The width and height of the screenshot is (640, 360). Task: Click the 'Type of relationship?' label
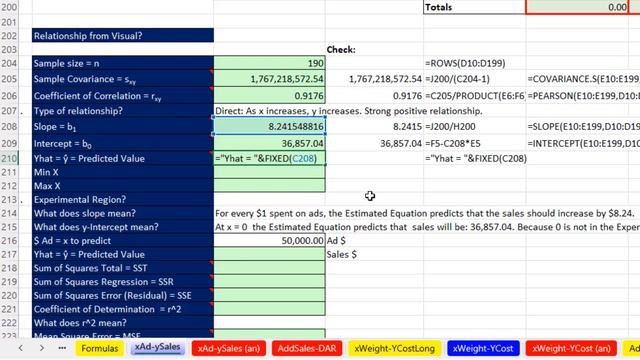coord(78,111)
